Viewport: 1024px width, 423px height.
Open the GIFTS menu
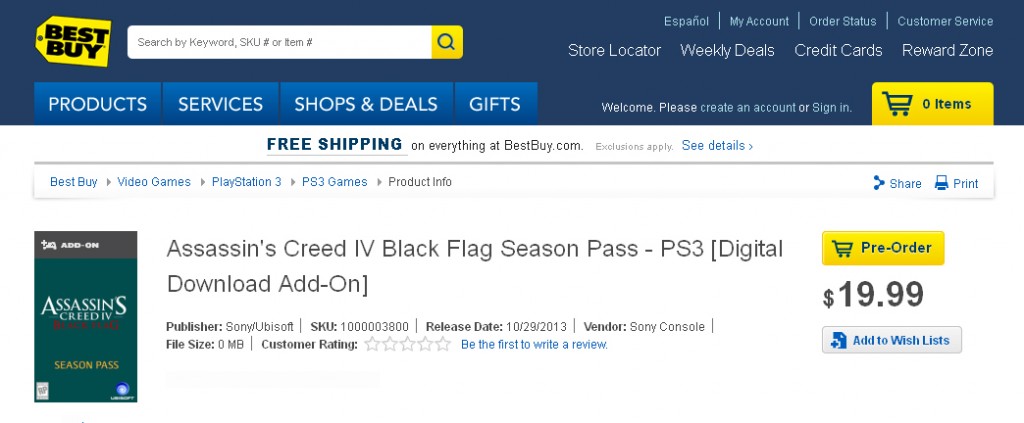tap(495, 104)
